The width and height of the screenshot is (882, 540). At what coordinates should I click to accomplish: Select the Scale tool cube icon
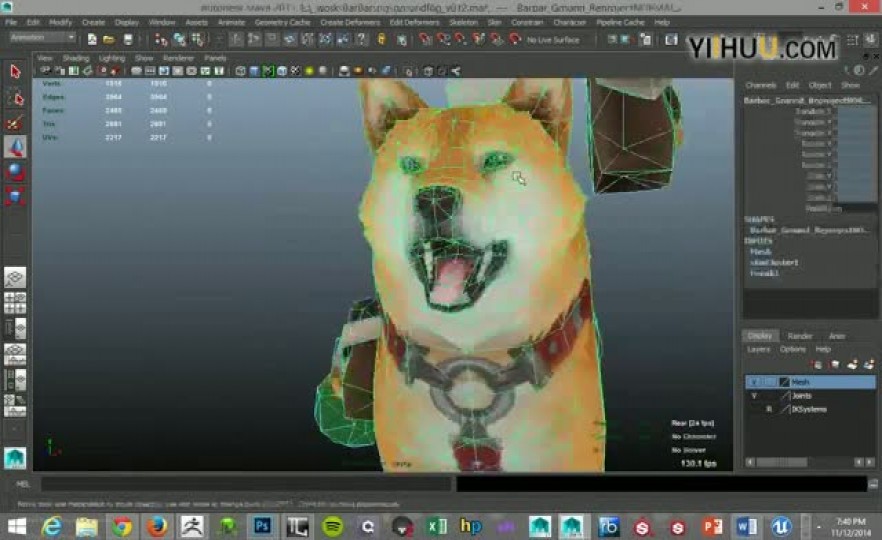(15, 196)
